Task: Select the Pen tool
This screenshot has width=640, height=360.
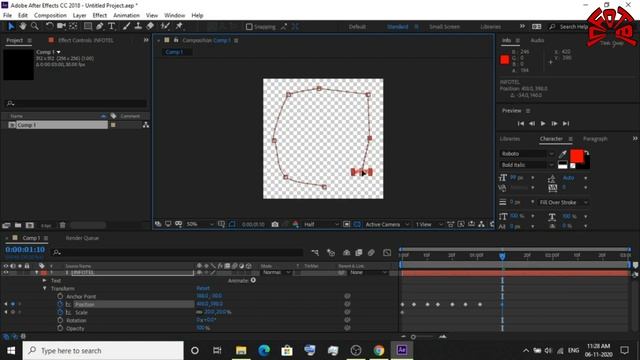Action: pyautogui.click(x=100, y=26)
